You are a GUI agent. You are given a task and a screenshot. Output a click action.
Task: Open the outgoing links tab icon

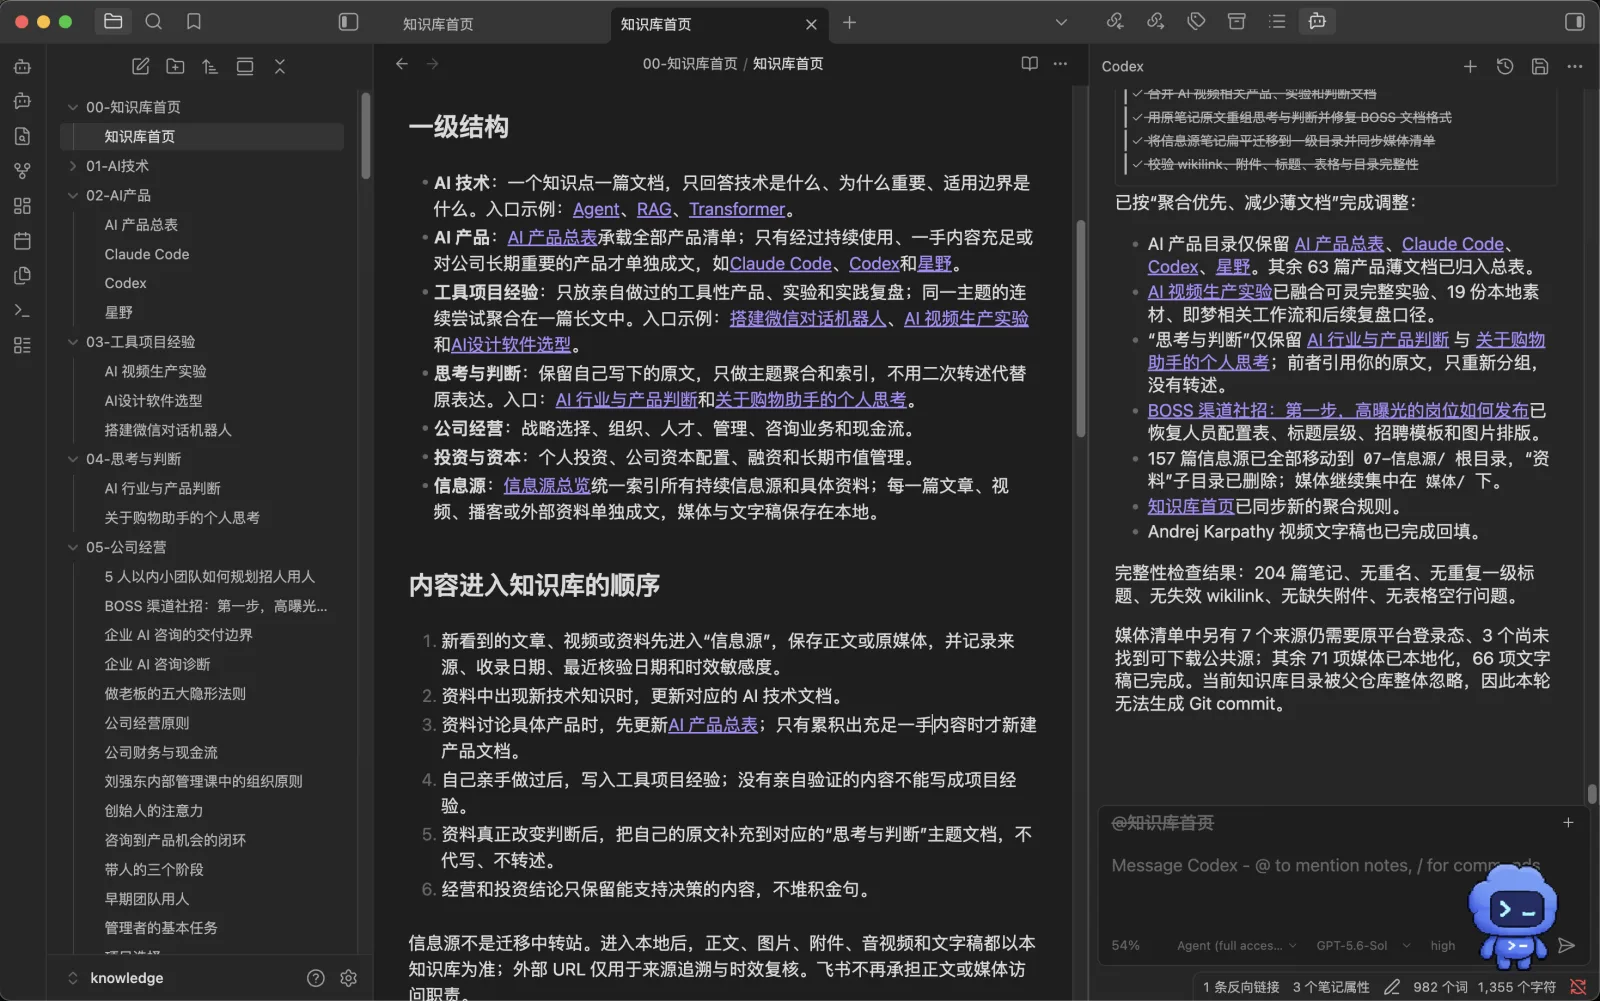[1156, 21]
